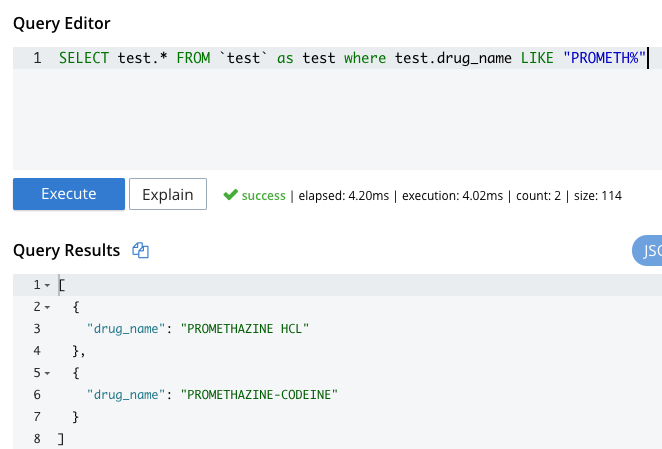Collapse the first object at line 2

[x=47, y=306]
